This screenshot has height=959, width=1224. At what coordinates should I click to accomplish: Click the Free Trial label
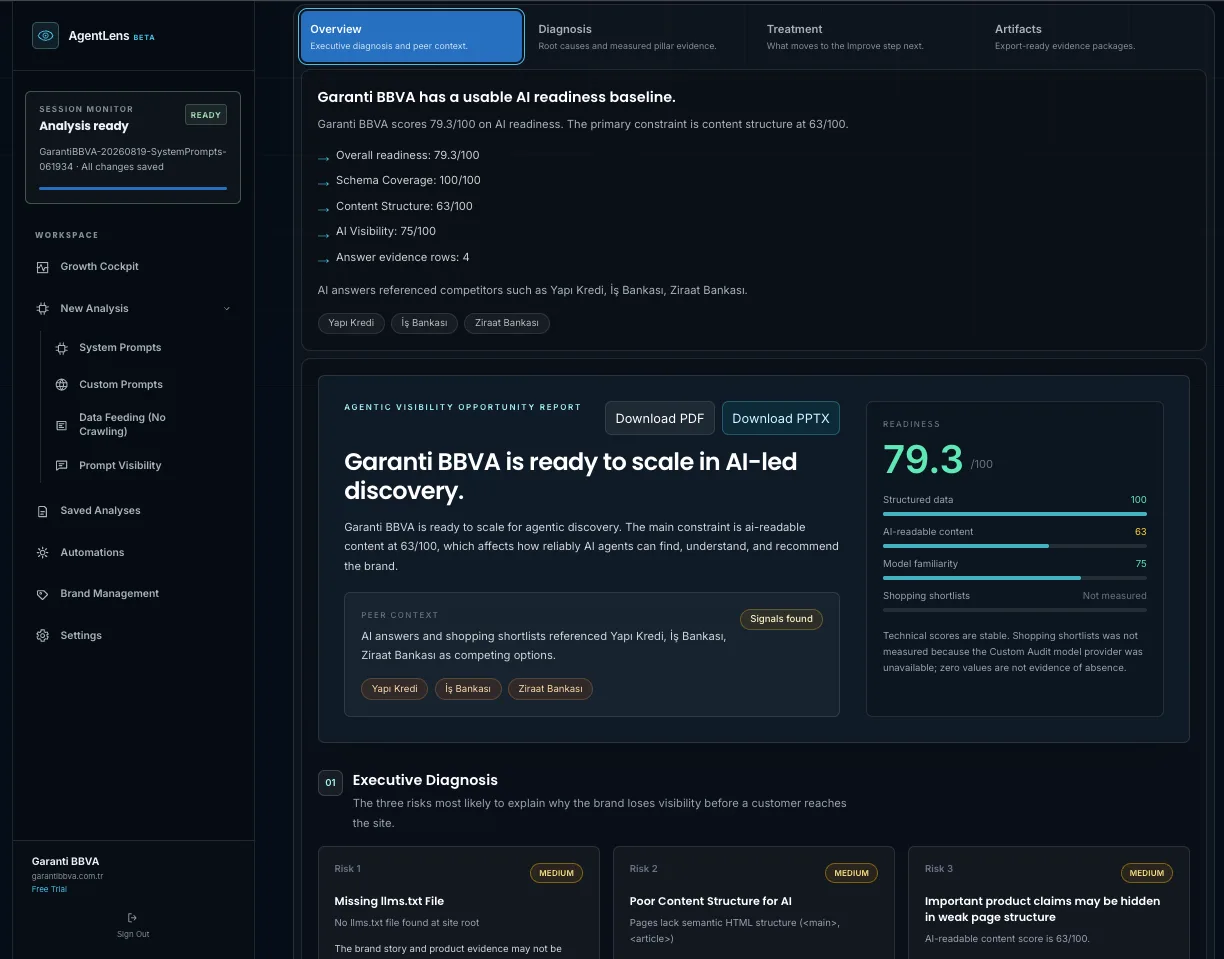tap(49, 889)
